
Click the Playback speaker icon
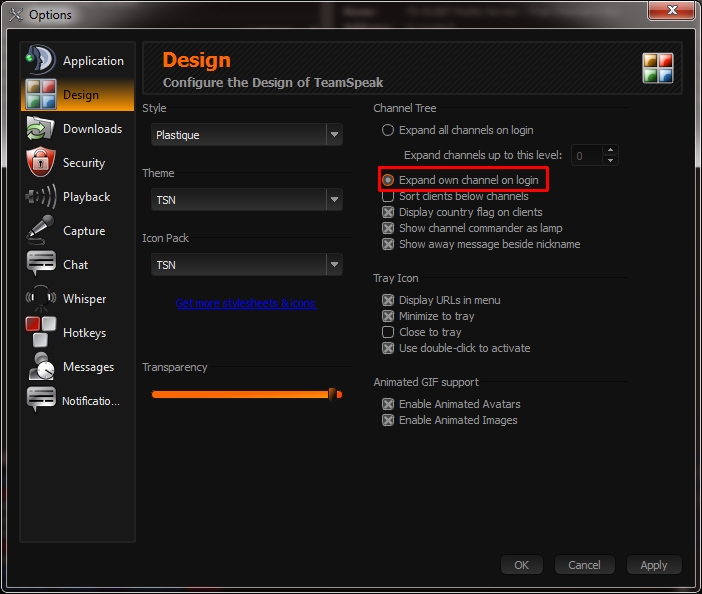click(41, 197)
